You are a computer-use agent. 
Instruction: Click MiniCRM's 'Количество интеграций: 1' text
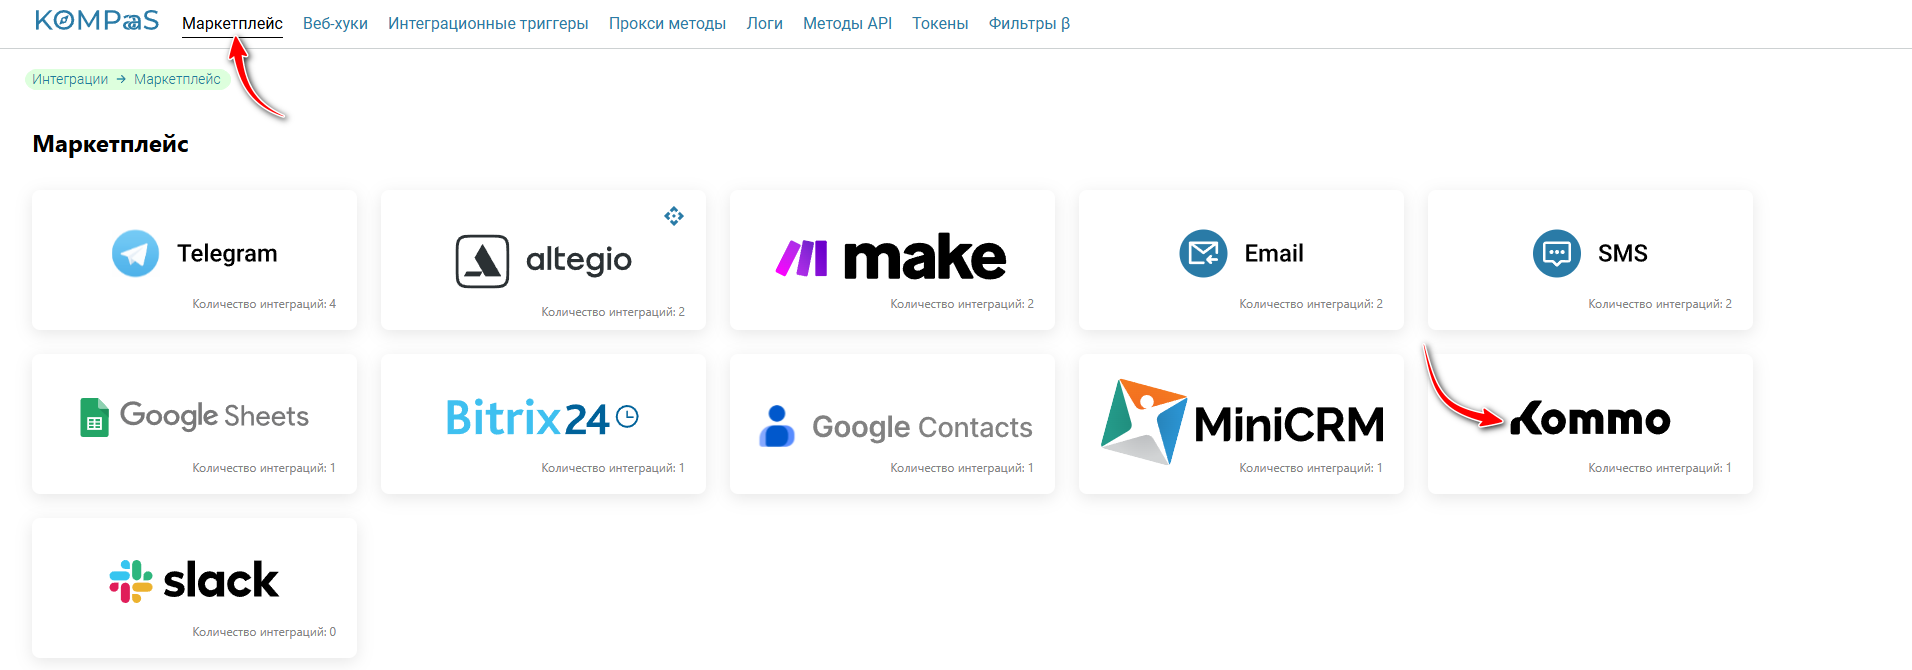[x=1311, y=468]
